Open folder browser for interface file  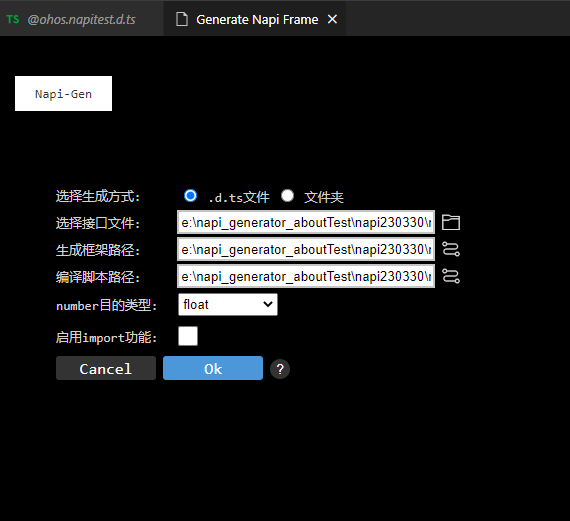451,223
